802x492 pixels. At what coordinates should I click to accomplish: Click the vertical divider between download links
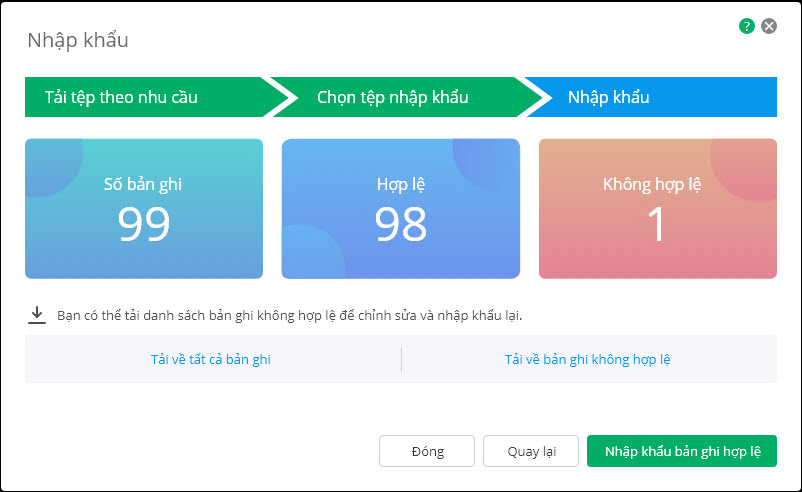click(401, 359)
